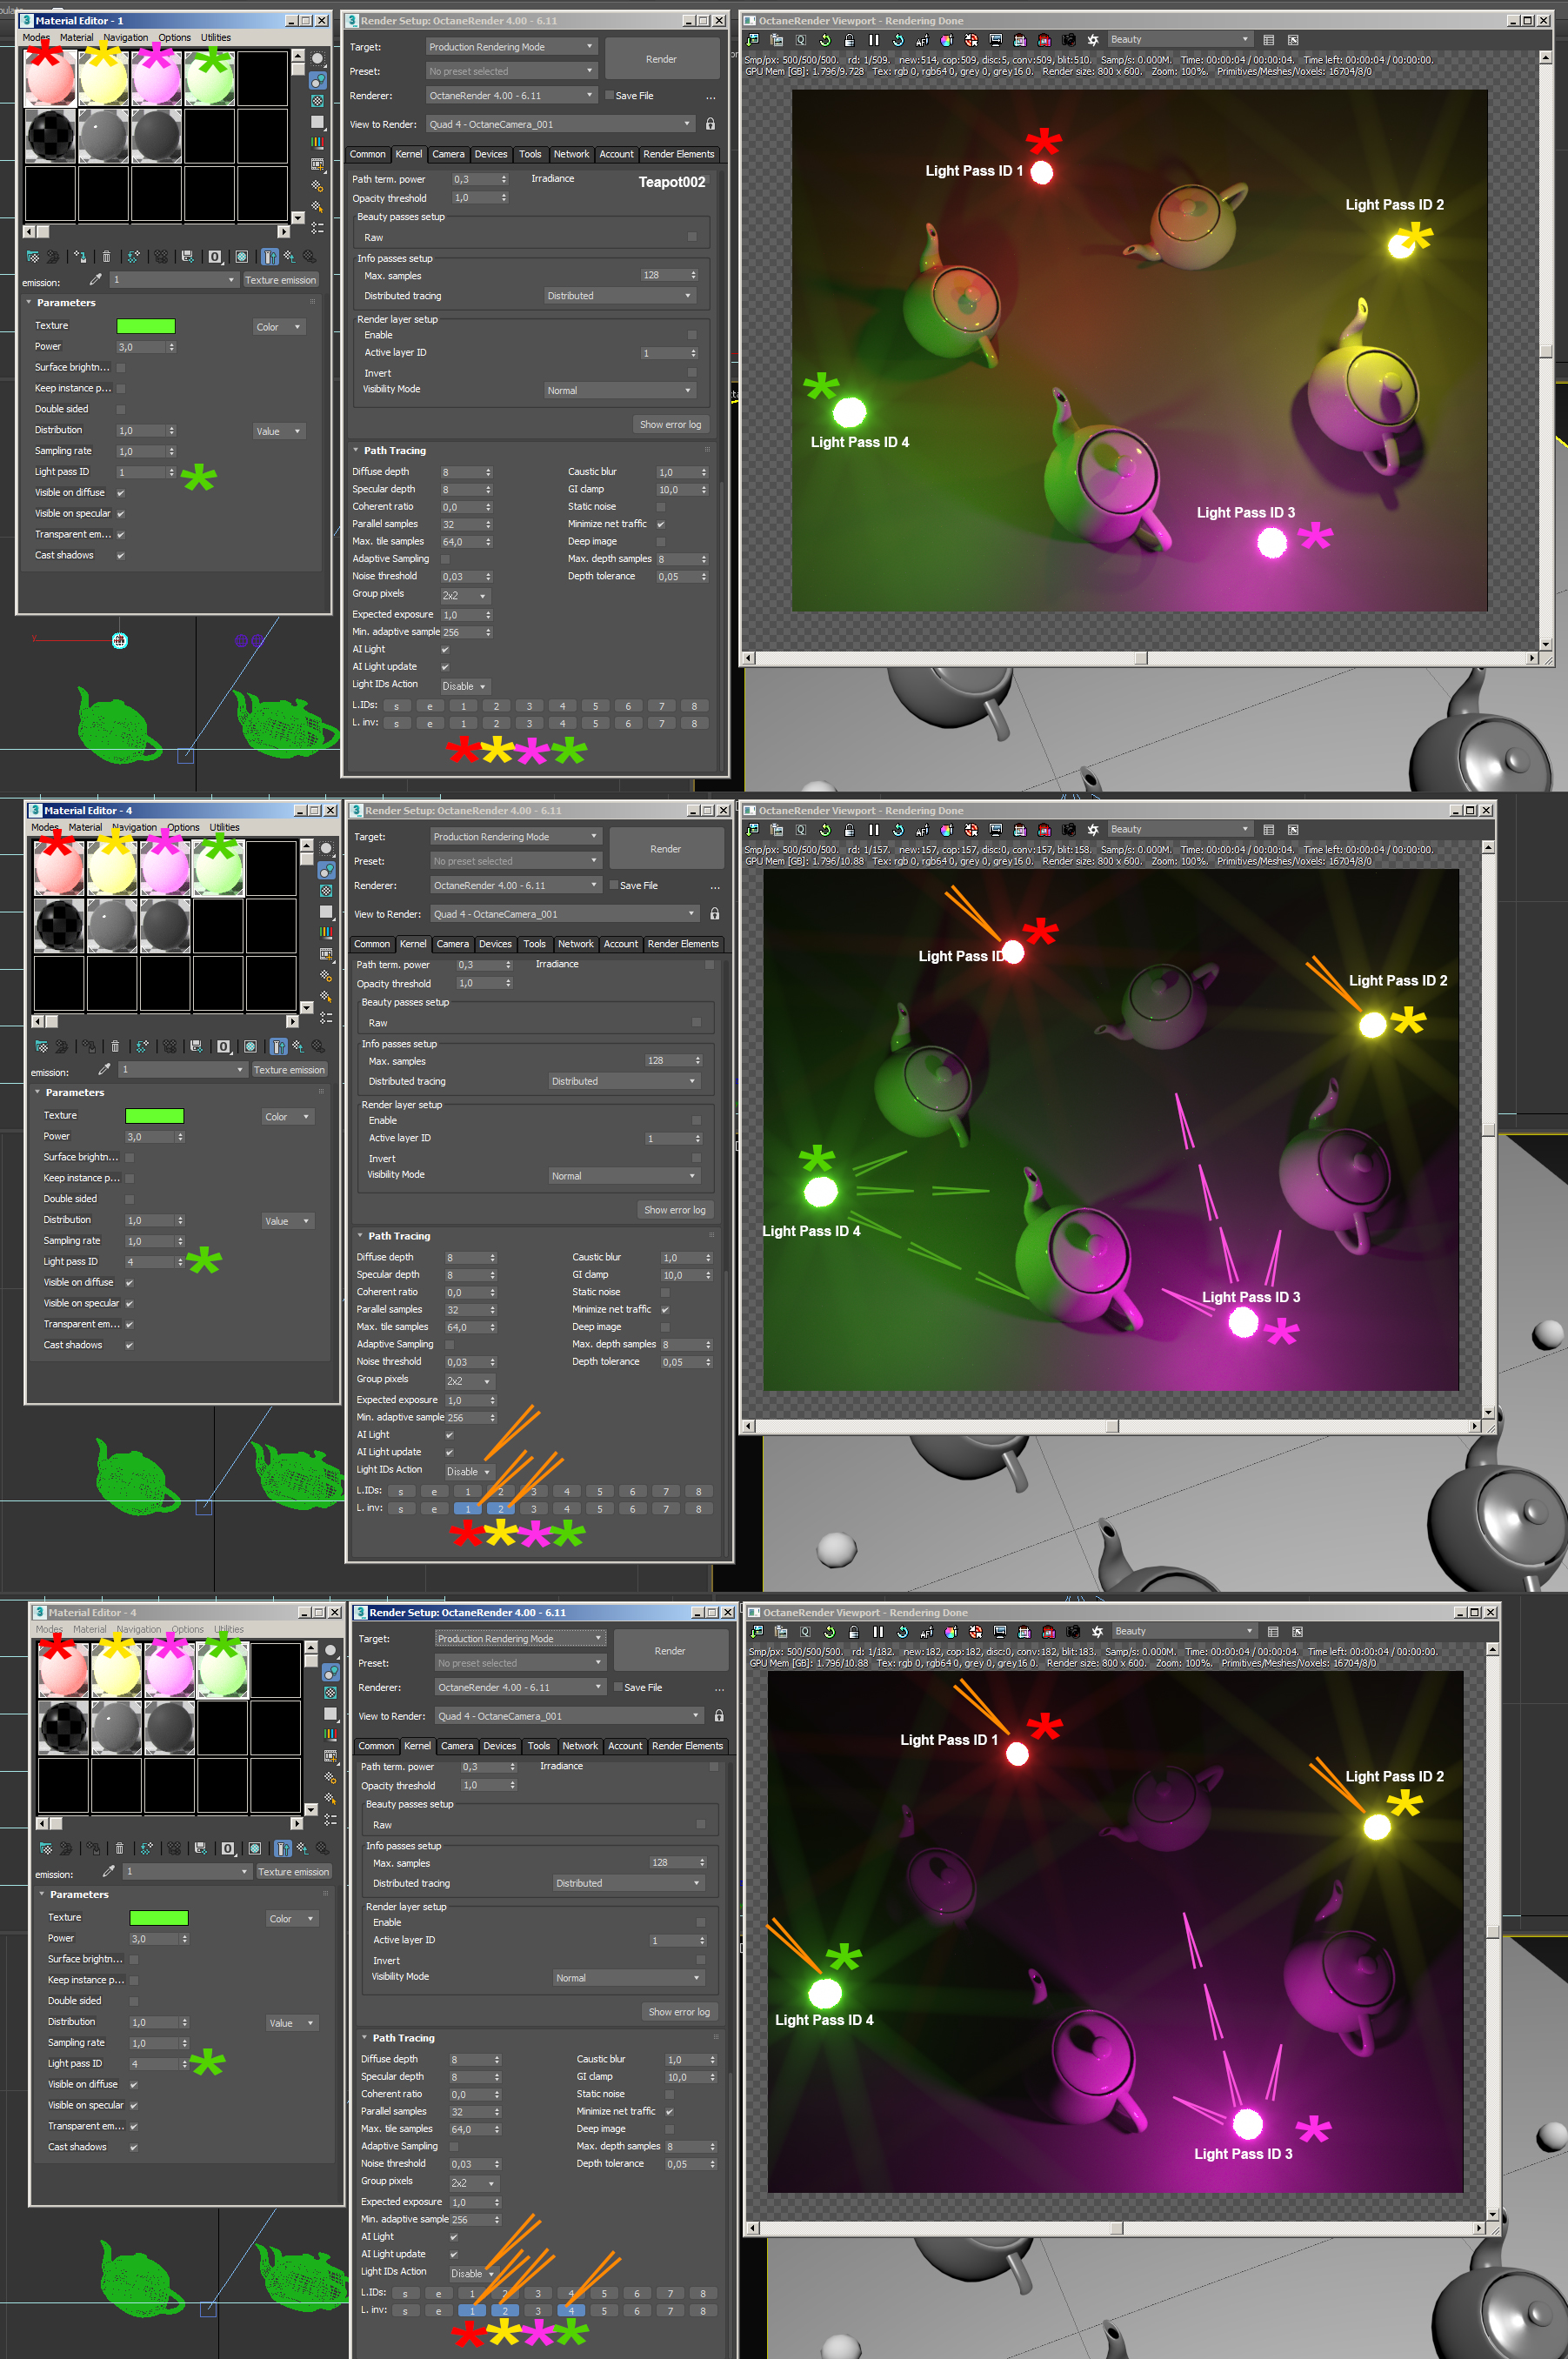Open Utilities menu in Material Editor - 1
The height and width of the screenshot is (2359, 1568).
[216, 38]
